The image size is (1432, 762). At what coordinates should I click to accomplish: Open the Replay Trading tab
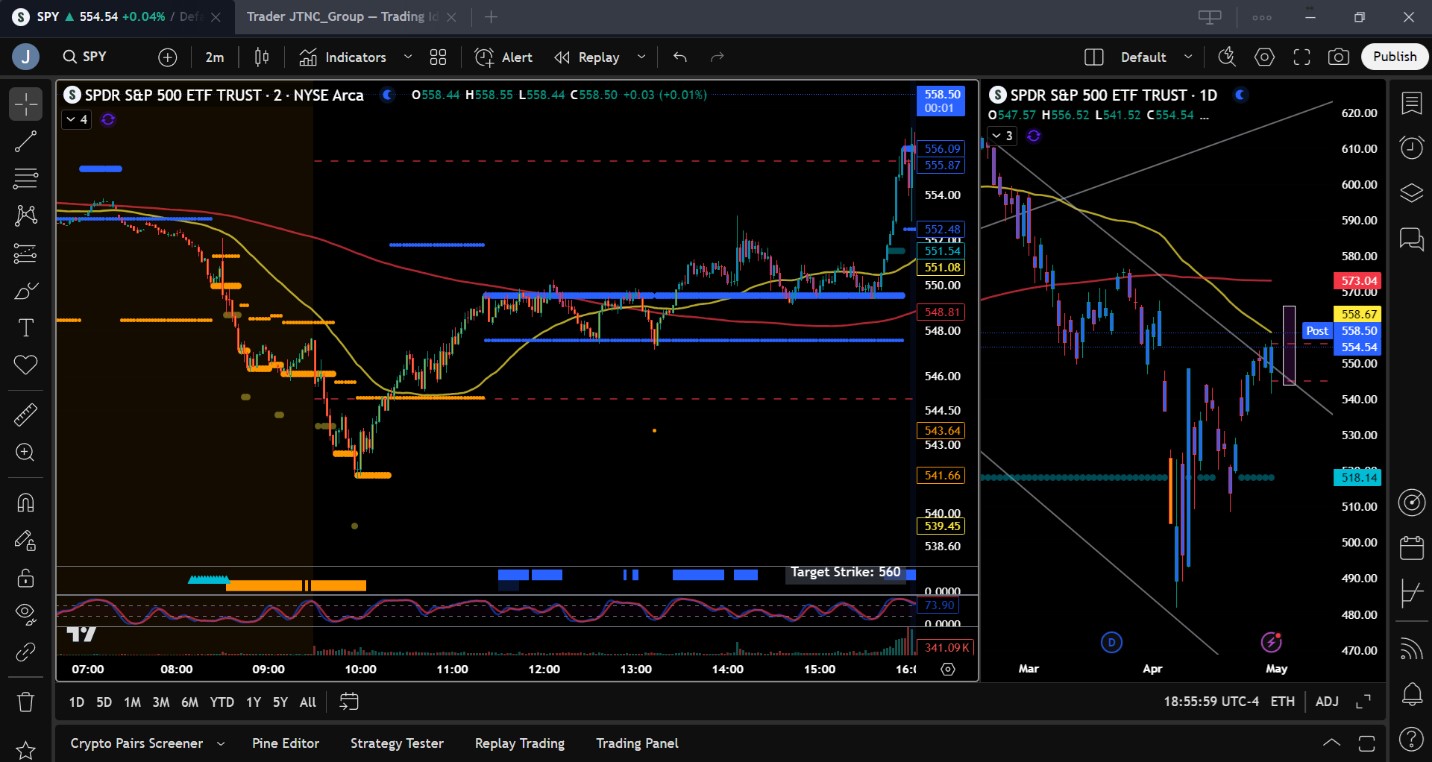(520, 743)
